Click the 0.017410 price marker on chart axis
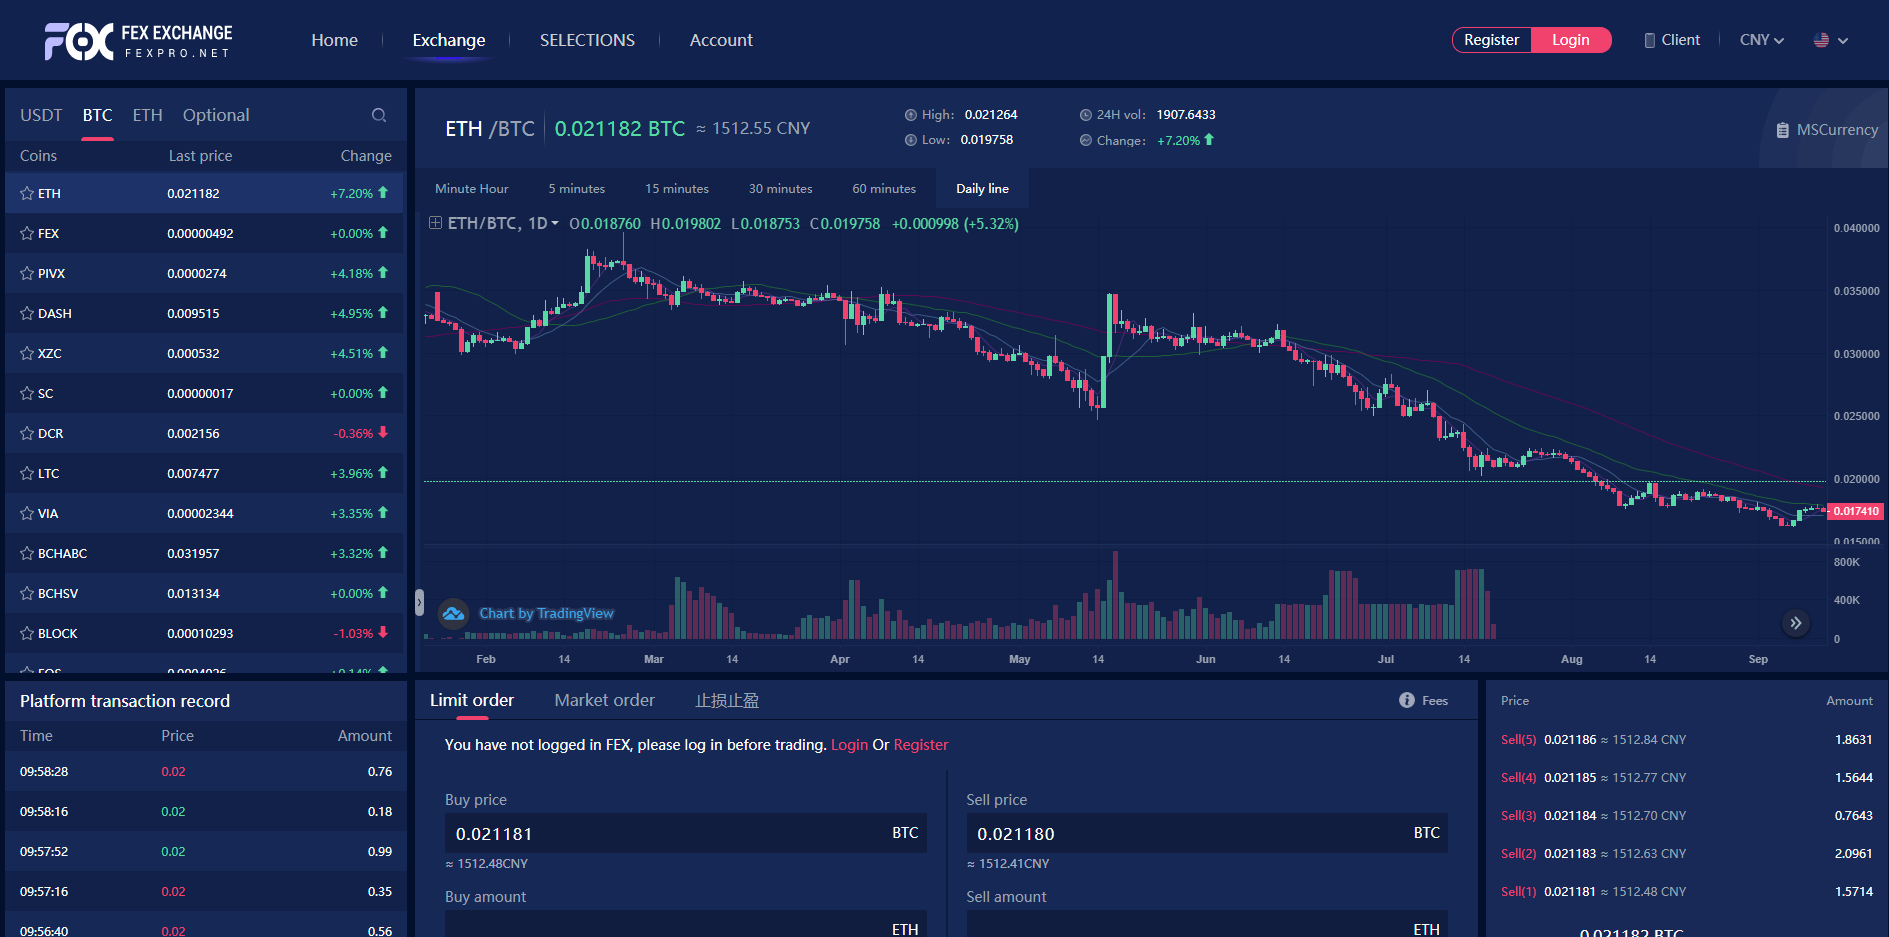 (x=1855, y=511)
